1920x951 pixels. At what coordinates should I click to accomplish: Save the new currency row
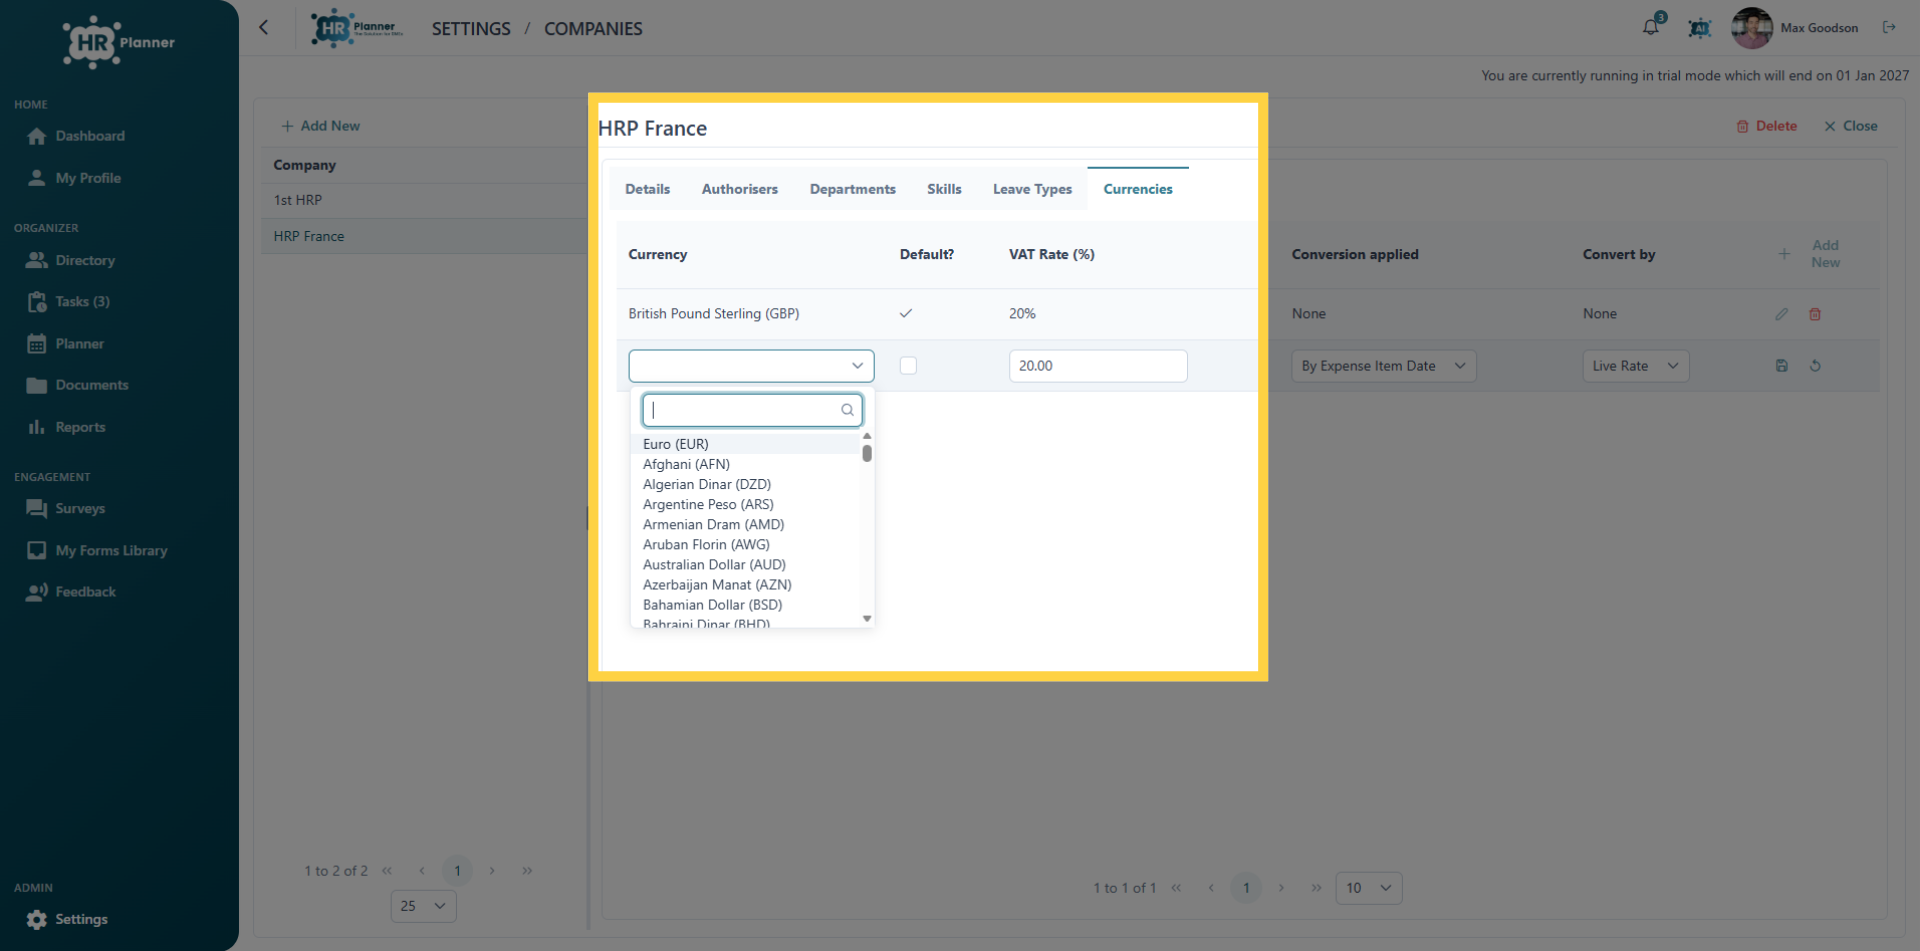pos(1782,366)
